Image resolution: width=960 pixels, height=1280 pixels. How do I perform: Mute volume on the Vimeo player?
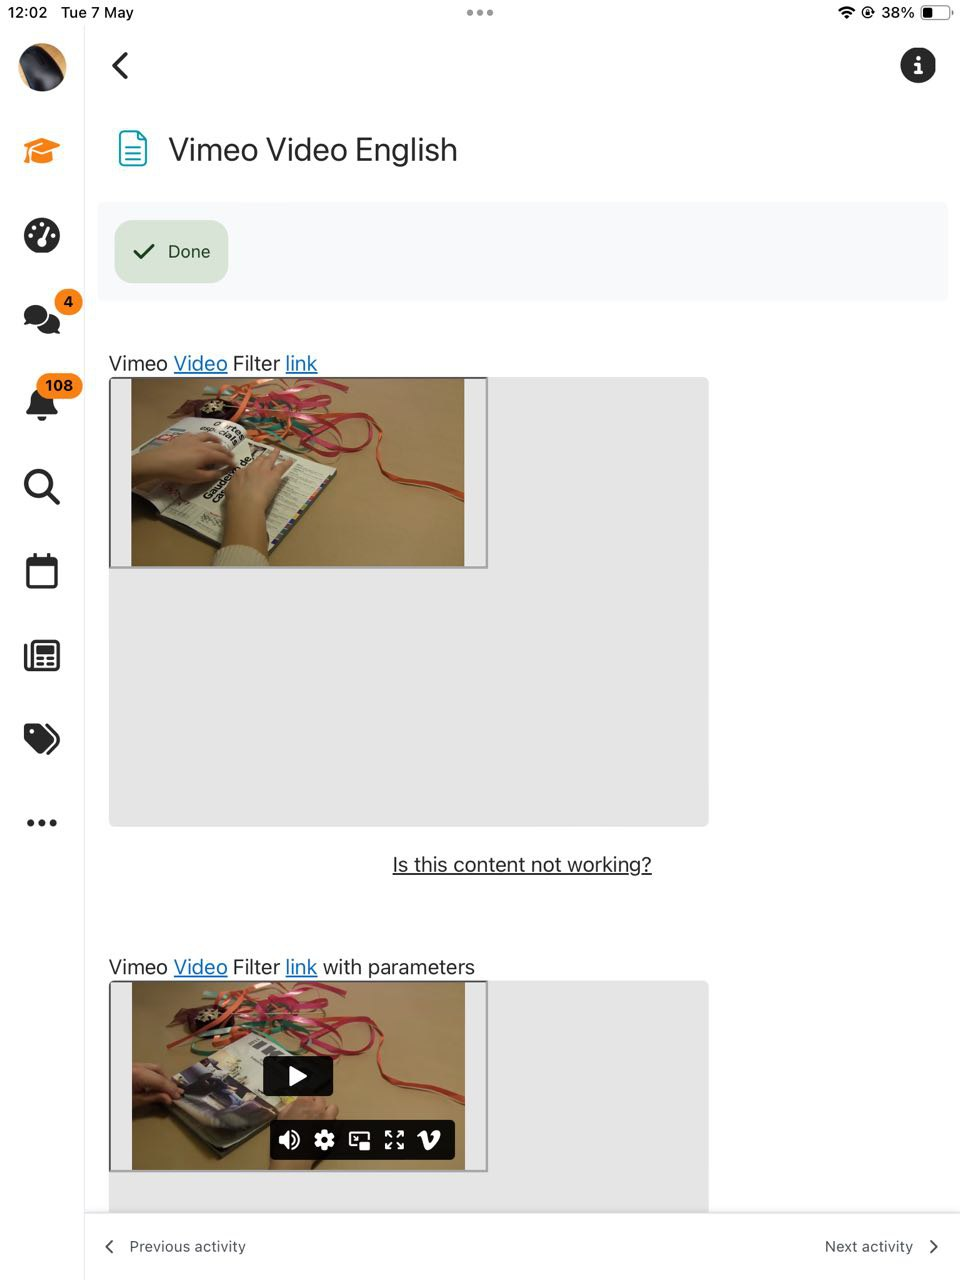[289, 1140]
